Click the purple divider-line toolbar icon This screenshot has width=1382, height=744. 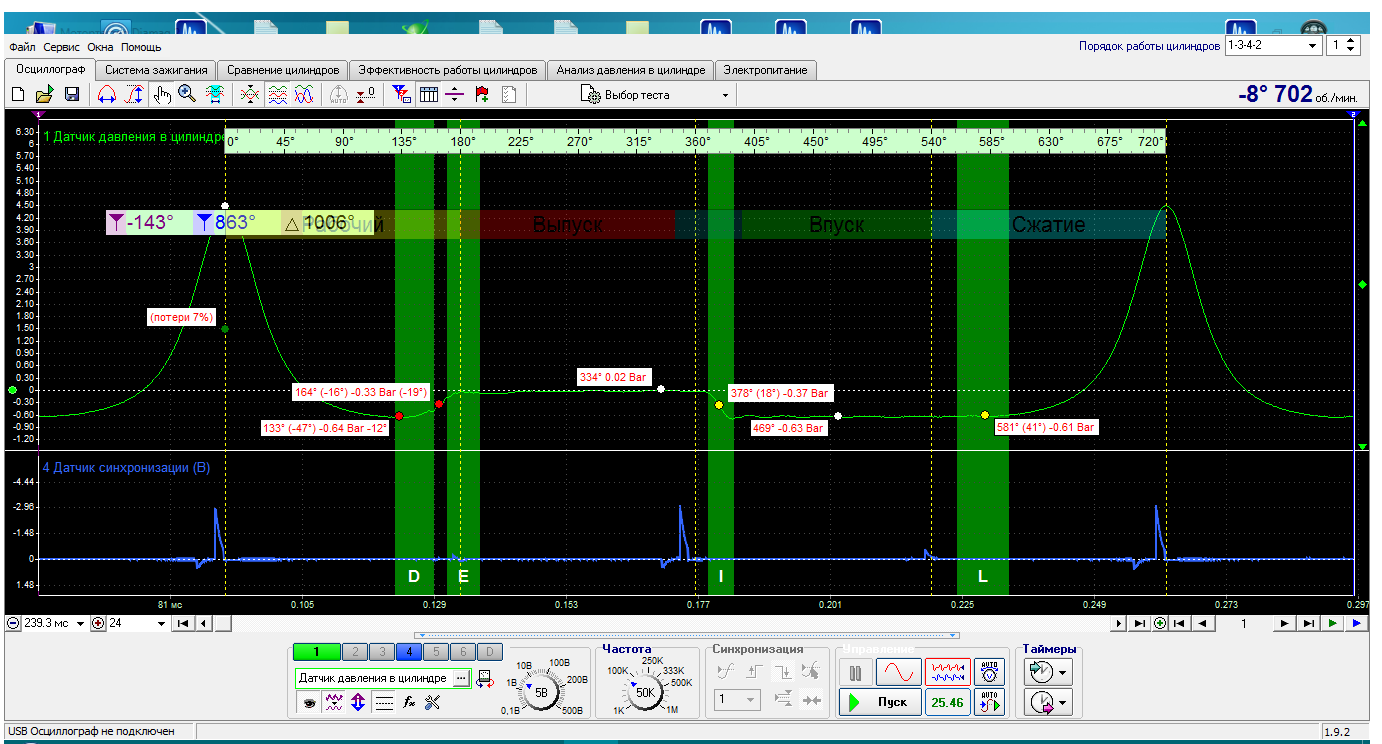click(x=455, y=95)
